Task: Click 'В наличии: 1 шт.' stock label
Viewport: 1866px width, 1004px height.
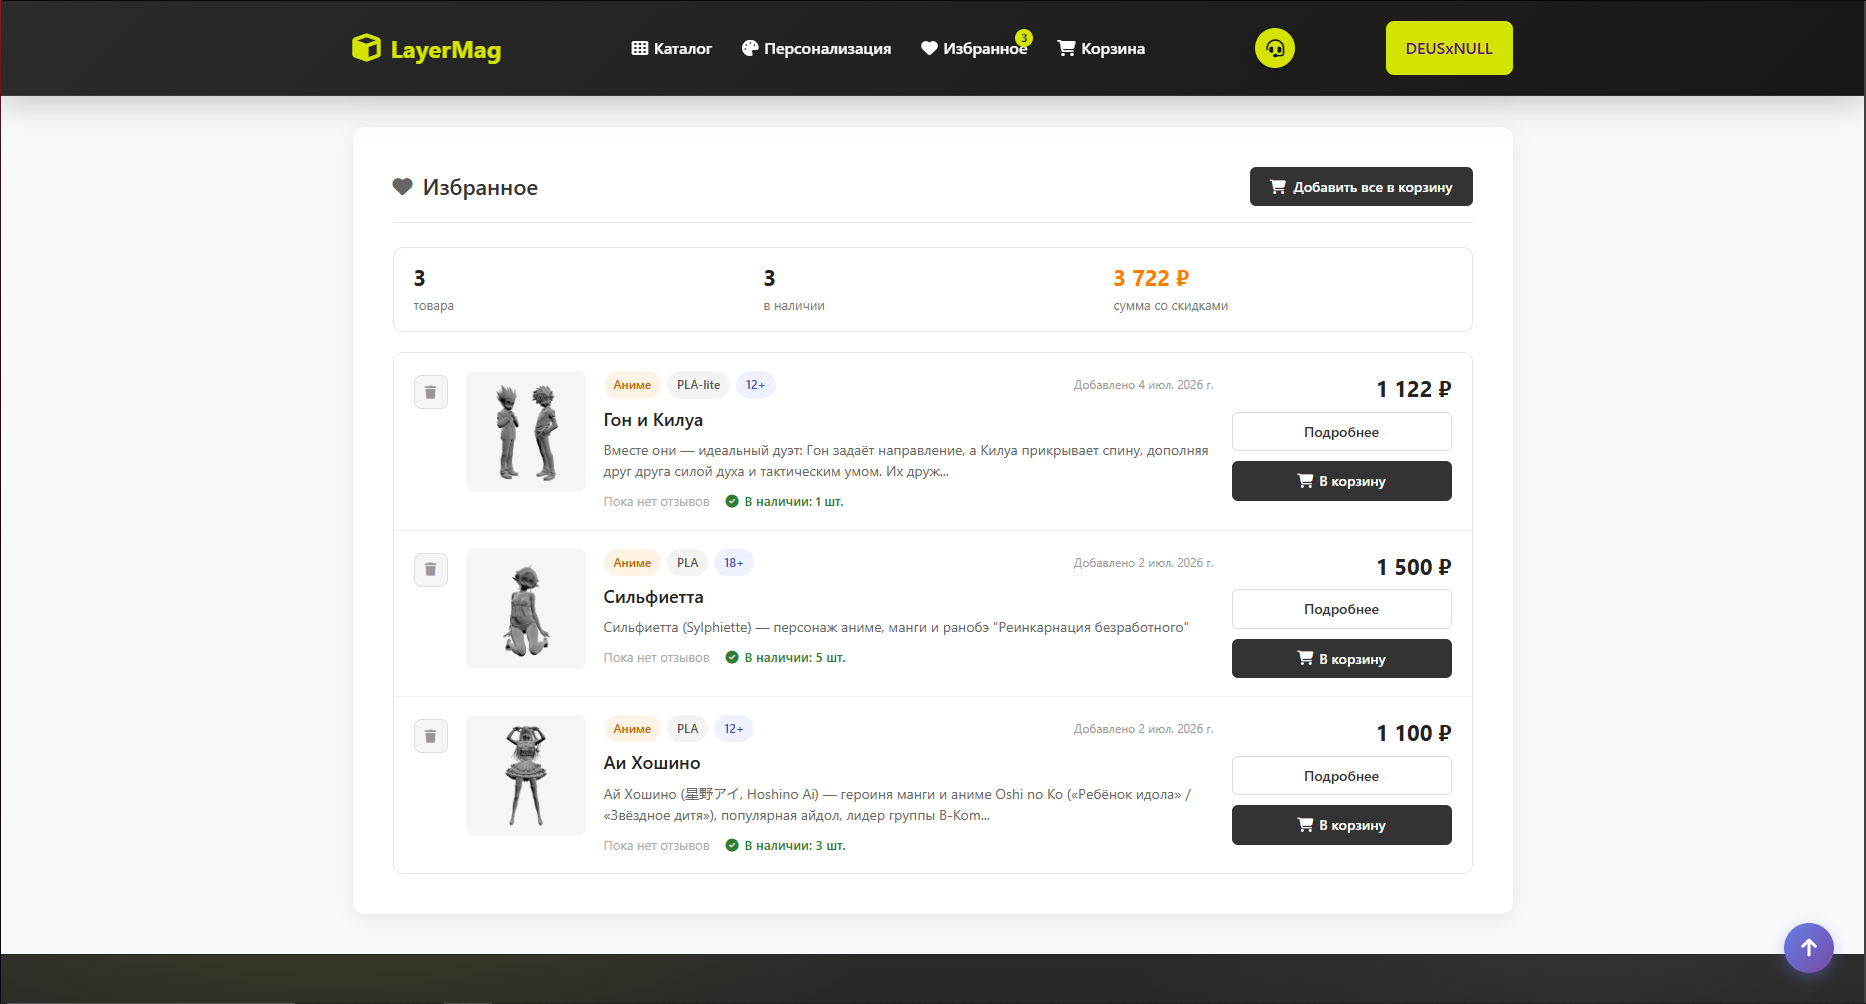Action: click(x=794, y=502)
